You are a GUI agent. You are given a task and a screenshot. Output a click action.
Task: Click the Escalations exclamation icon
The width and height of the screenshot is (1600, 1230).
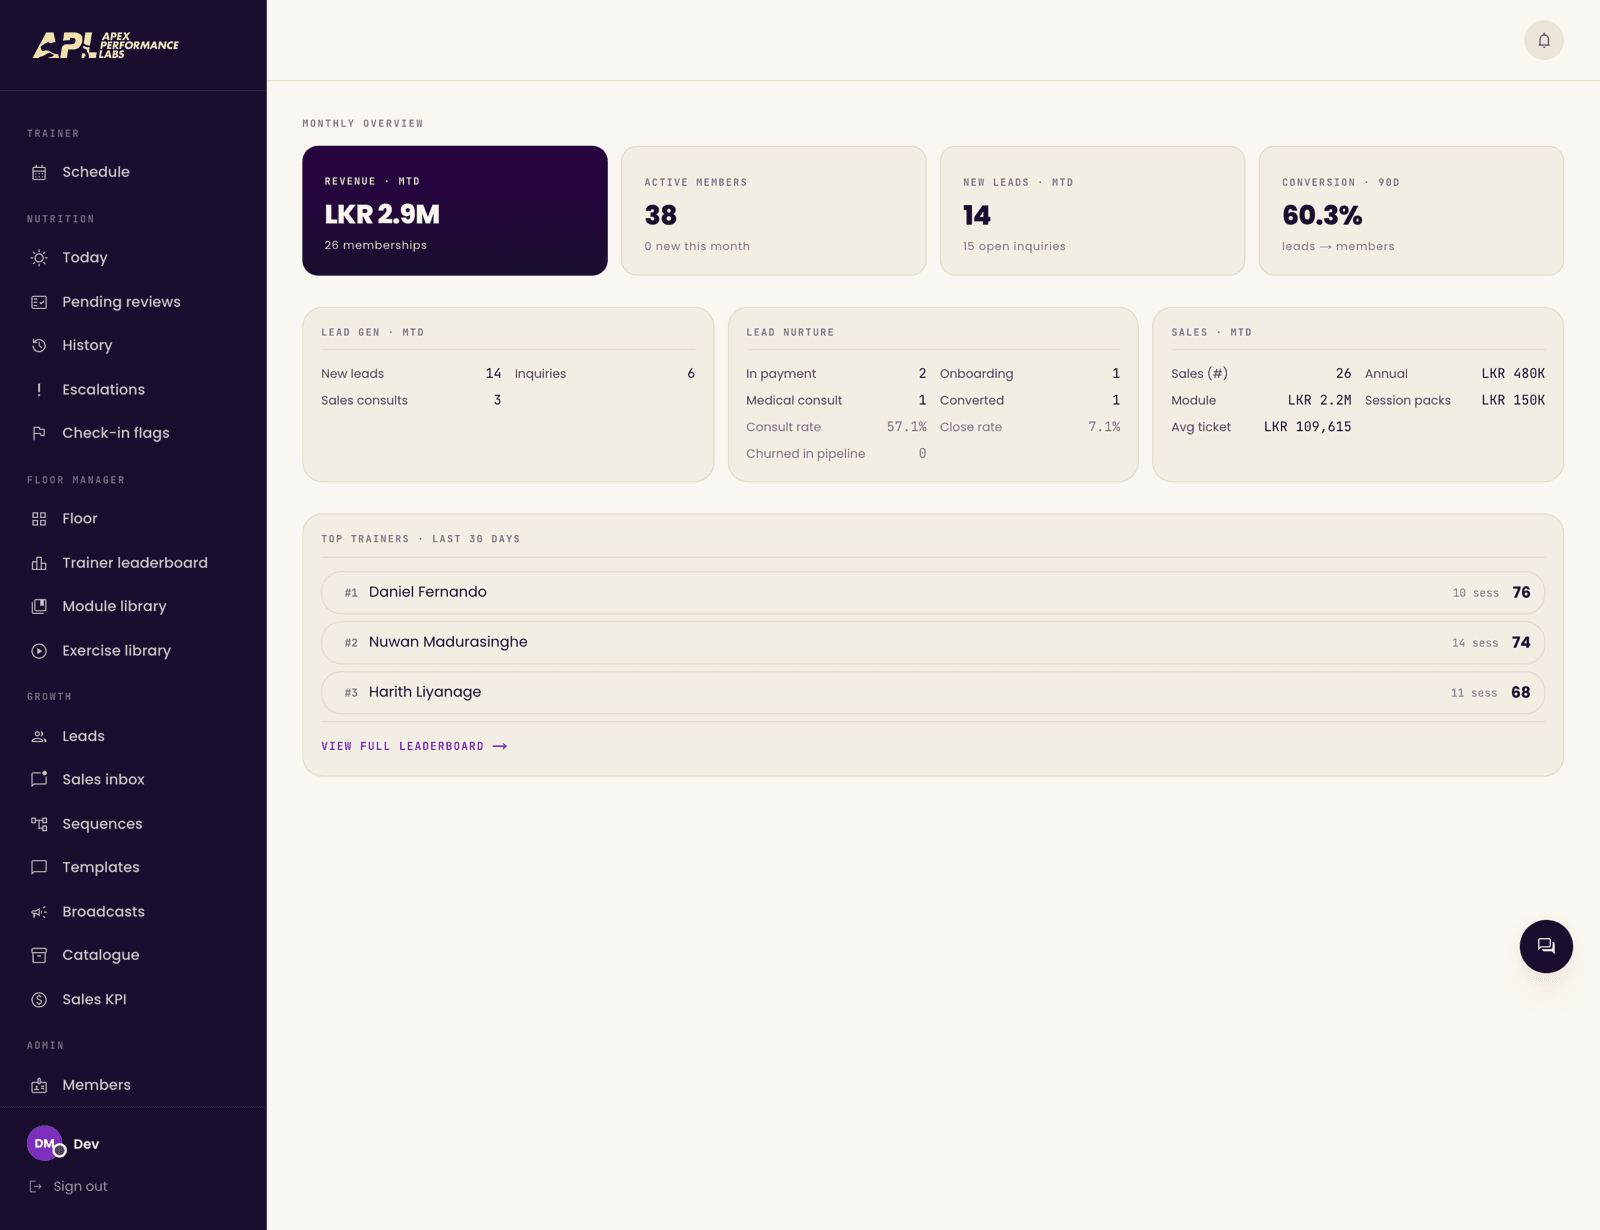[x=39, y=390]
